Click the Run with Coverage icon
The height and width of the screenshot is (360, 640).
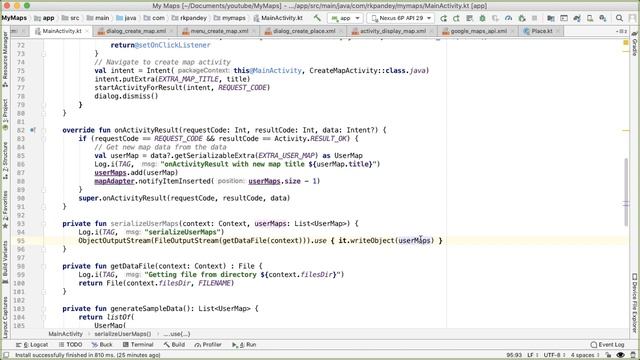pos(495,18)
